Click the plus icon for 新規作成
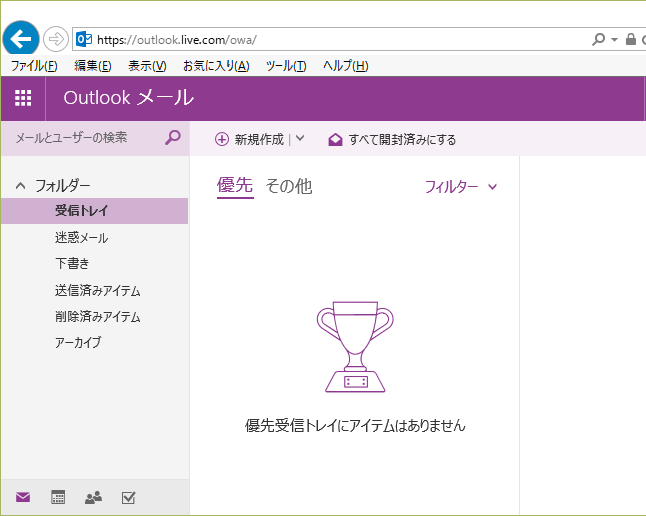Screen dimensions: 646x516 tap(222, 139)
